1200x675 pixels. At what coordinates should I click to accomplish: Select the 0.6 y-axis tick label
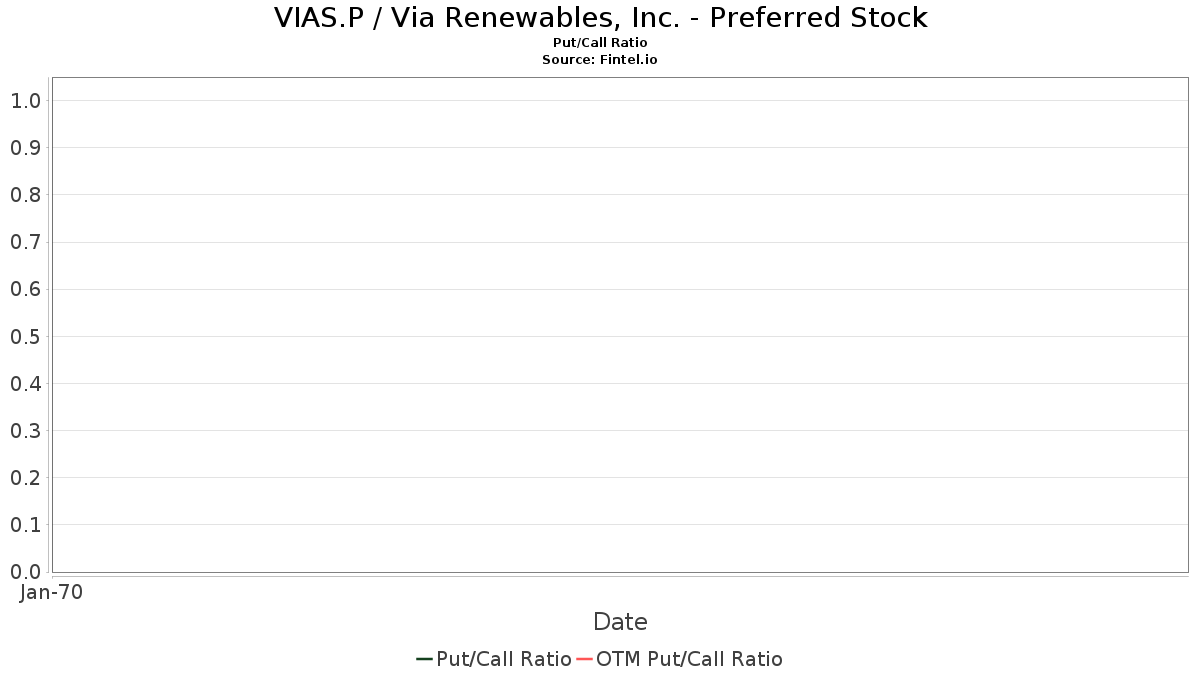pyautogui.click(x=25, y=289)
